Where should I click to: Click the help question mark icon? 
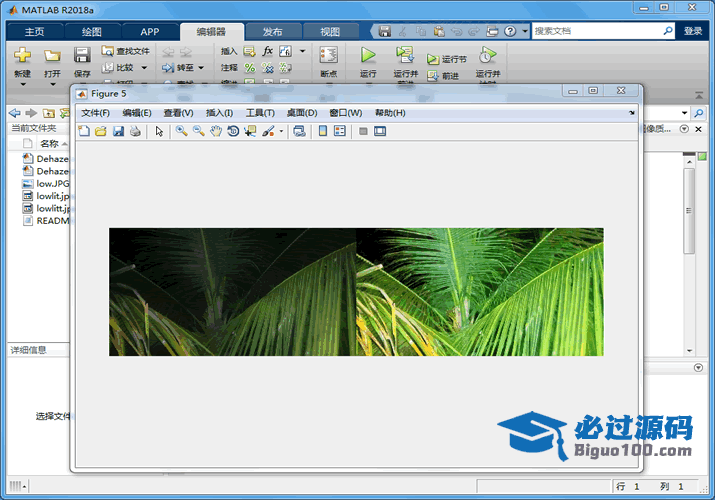(510, 31)
